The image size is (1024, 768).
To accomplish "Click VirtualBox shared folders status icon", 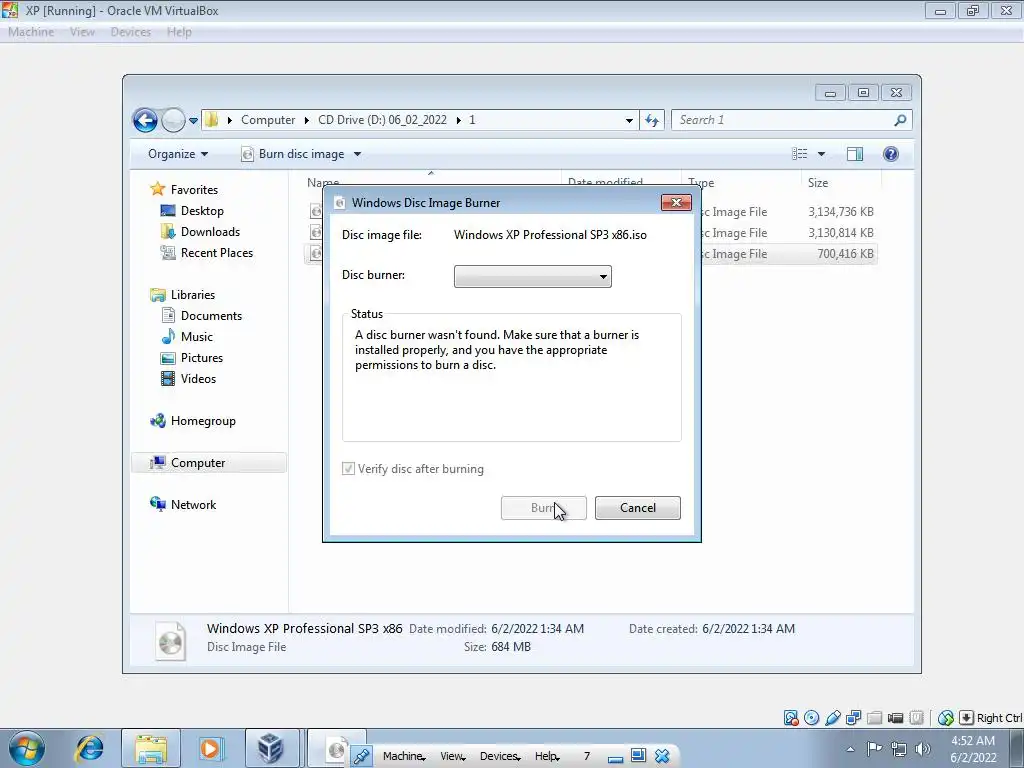I will tap(874, 718).
